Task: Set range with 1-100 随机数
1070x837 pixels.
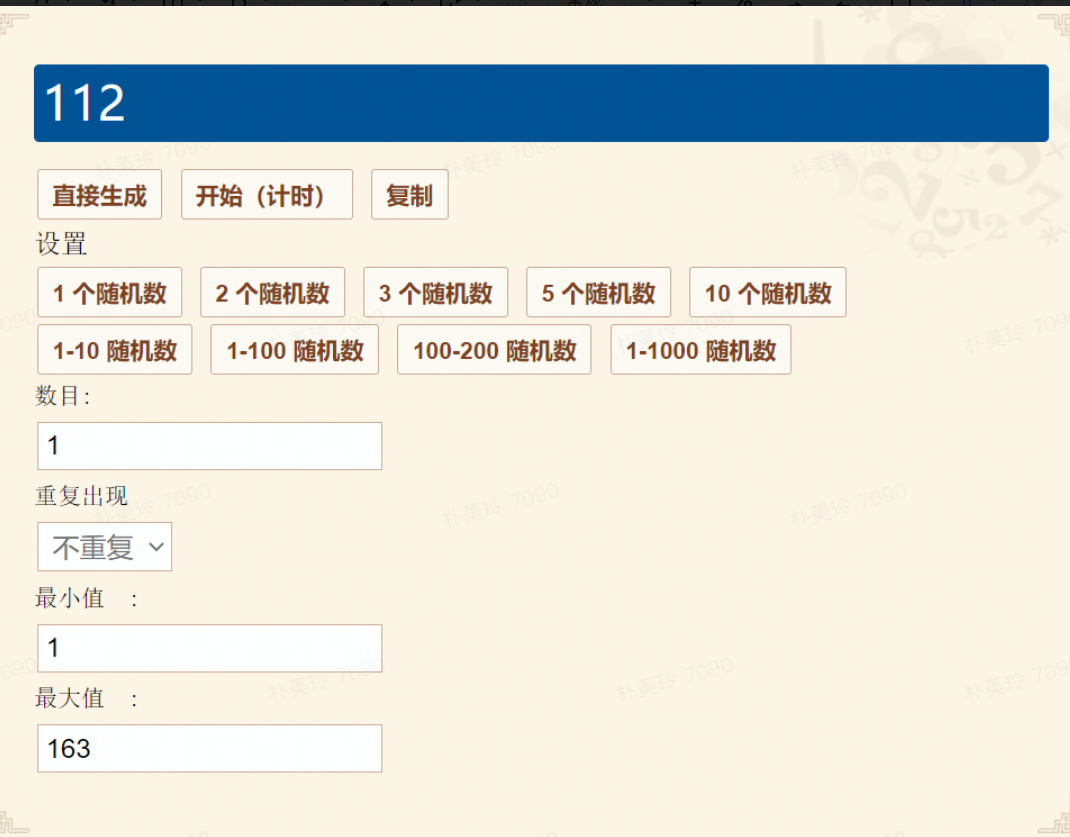Action: [x=295, y=350]
